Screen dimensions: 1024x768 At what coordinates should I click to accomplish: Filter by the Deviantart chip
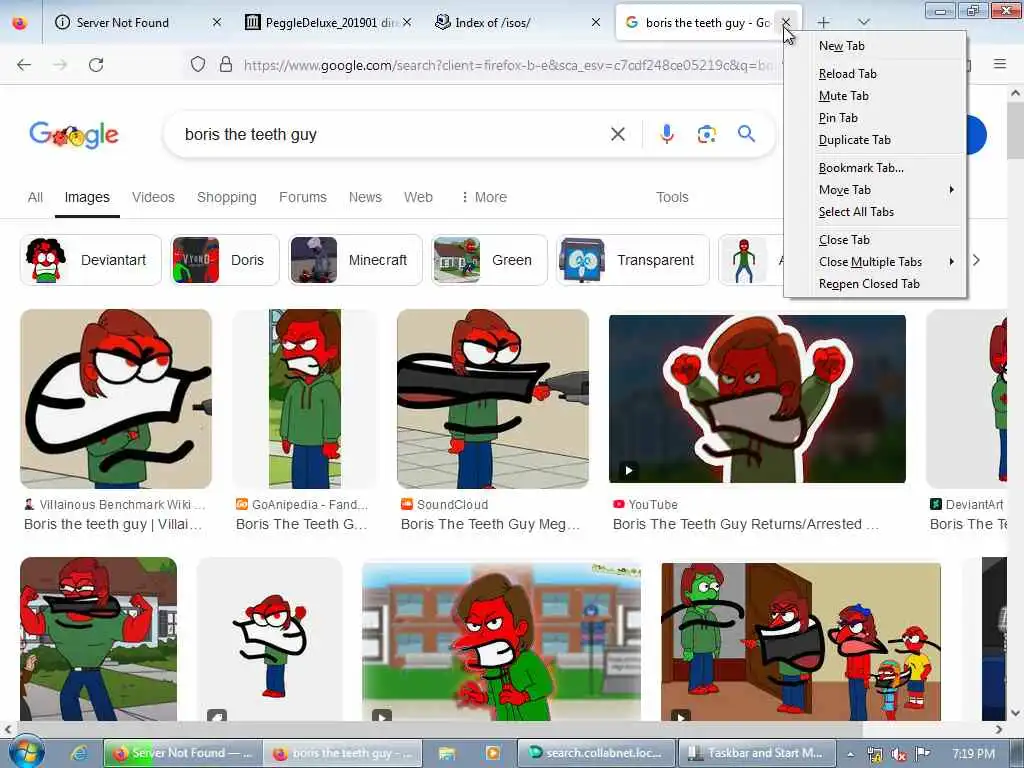(91, 260)
